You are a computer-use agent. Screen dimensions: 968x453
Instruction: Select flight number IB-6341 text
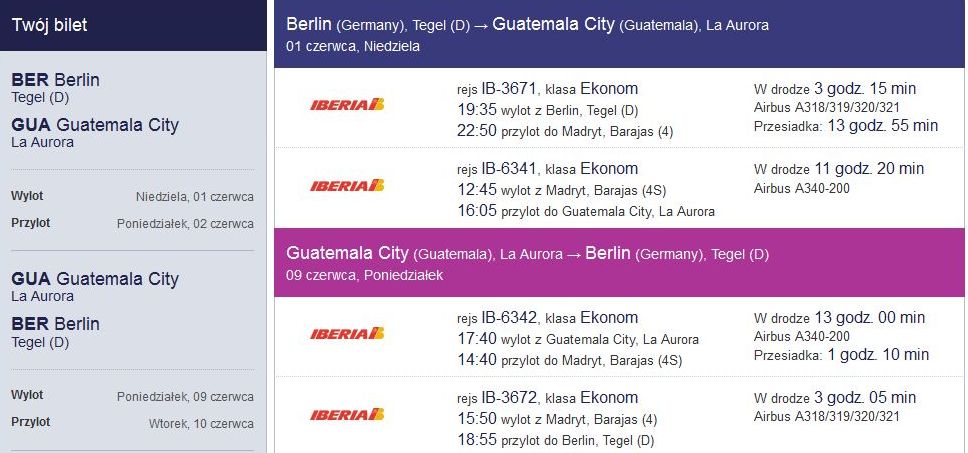click(x=509, y=168)
